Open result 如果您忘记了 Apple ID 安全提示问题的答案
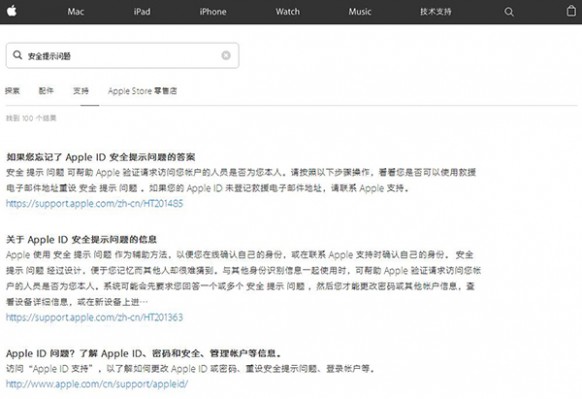The height and width of the screenshot is (399, 582). [x=101, y=157]
